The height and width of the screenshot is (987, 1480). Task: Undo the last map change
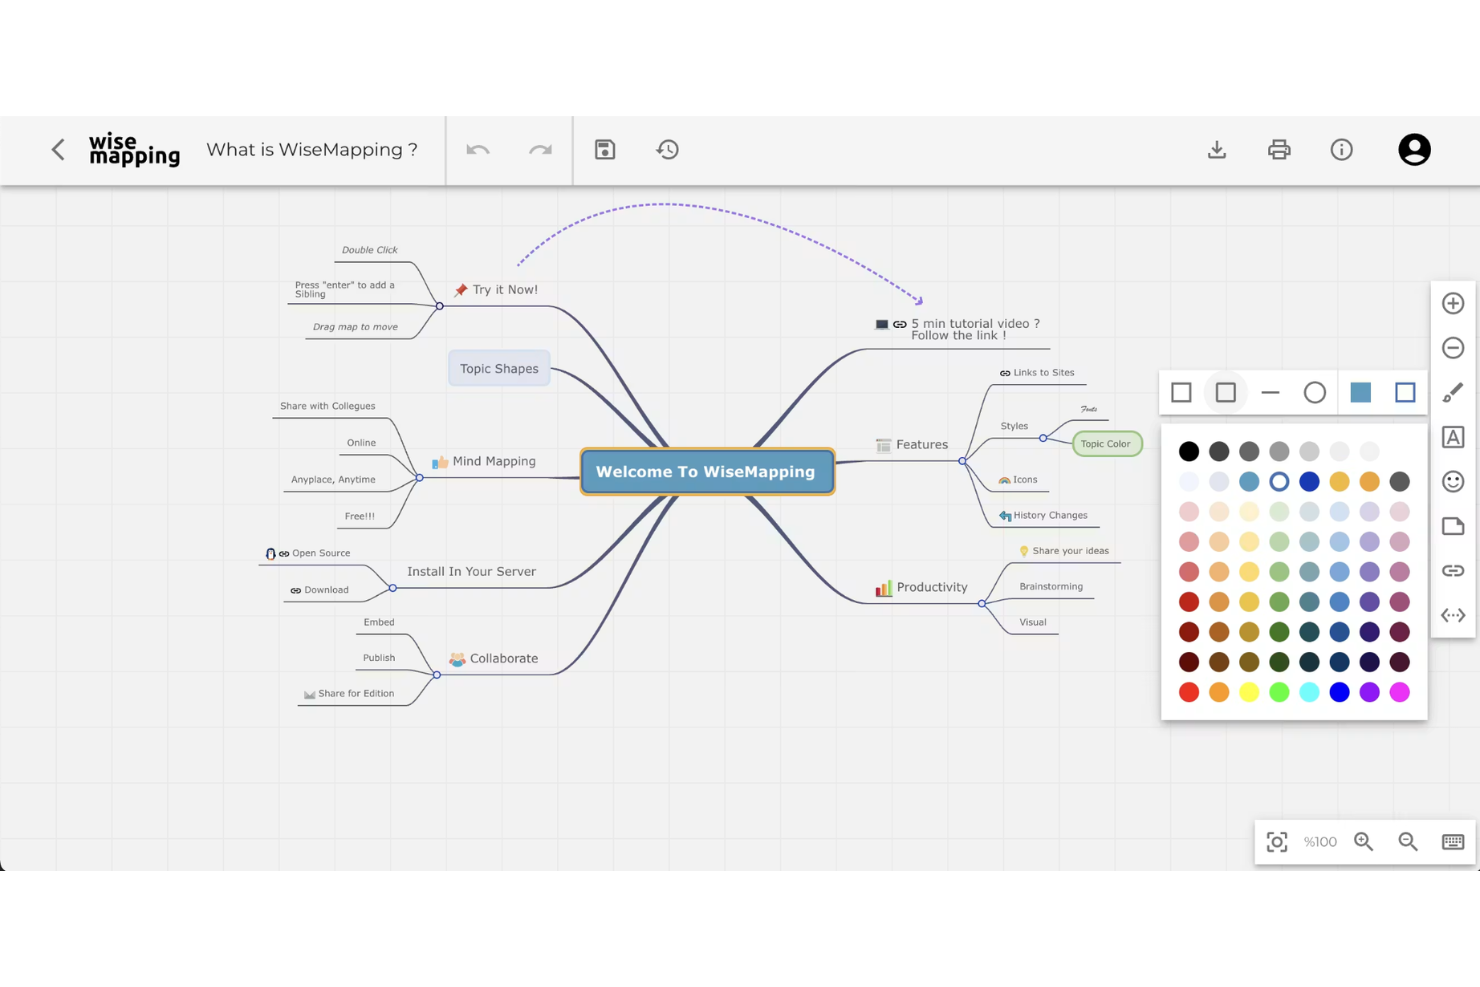[478, 150]
